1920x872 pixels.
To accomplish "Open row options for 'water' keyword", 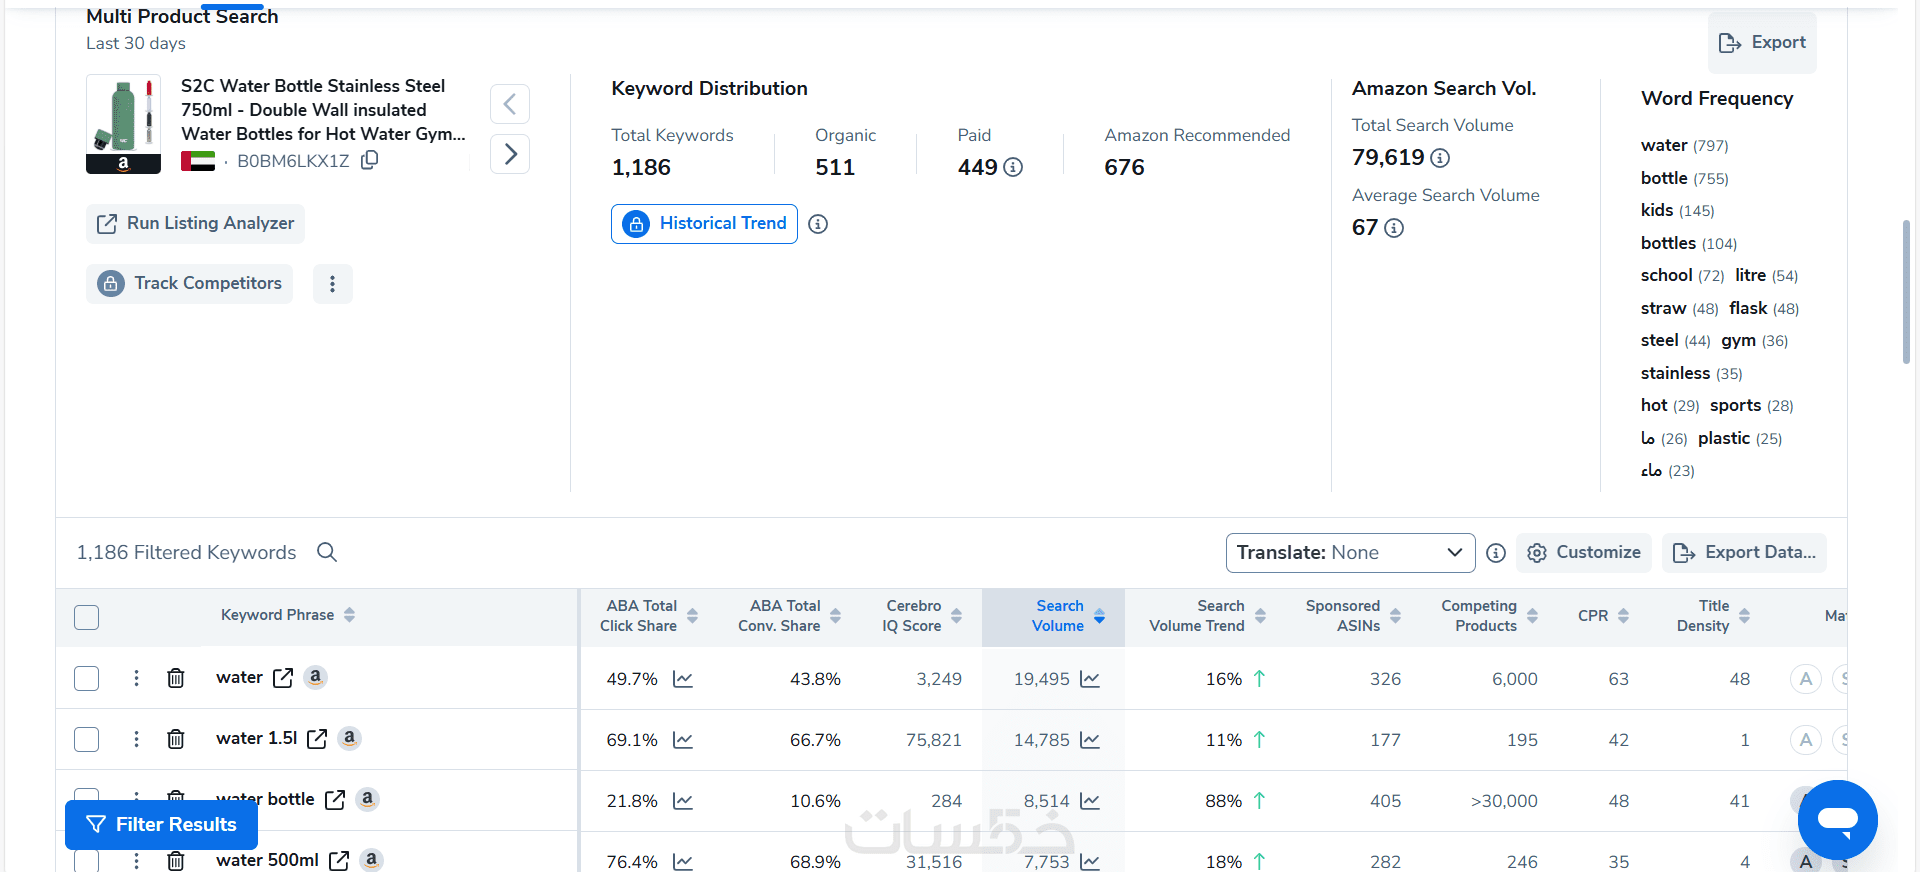I will pyautogui.click(x=137, y=678).
